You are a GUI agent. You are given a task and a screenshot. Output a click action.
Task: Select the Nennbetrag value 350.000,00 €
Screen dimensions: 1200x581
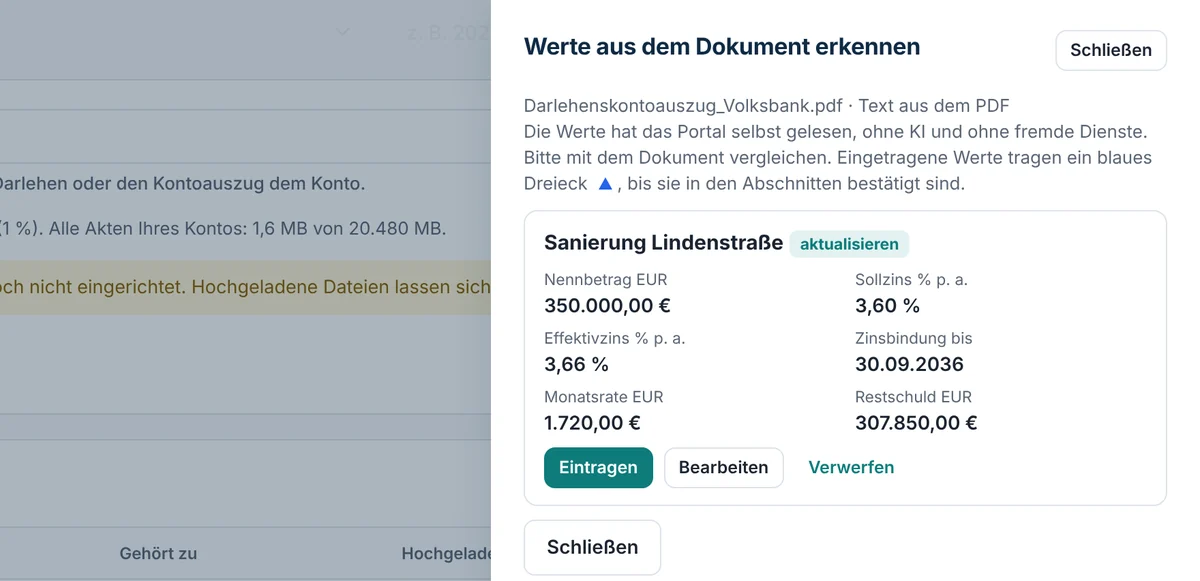tap(607, 305)
